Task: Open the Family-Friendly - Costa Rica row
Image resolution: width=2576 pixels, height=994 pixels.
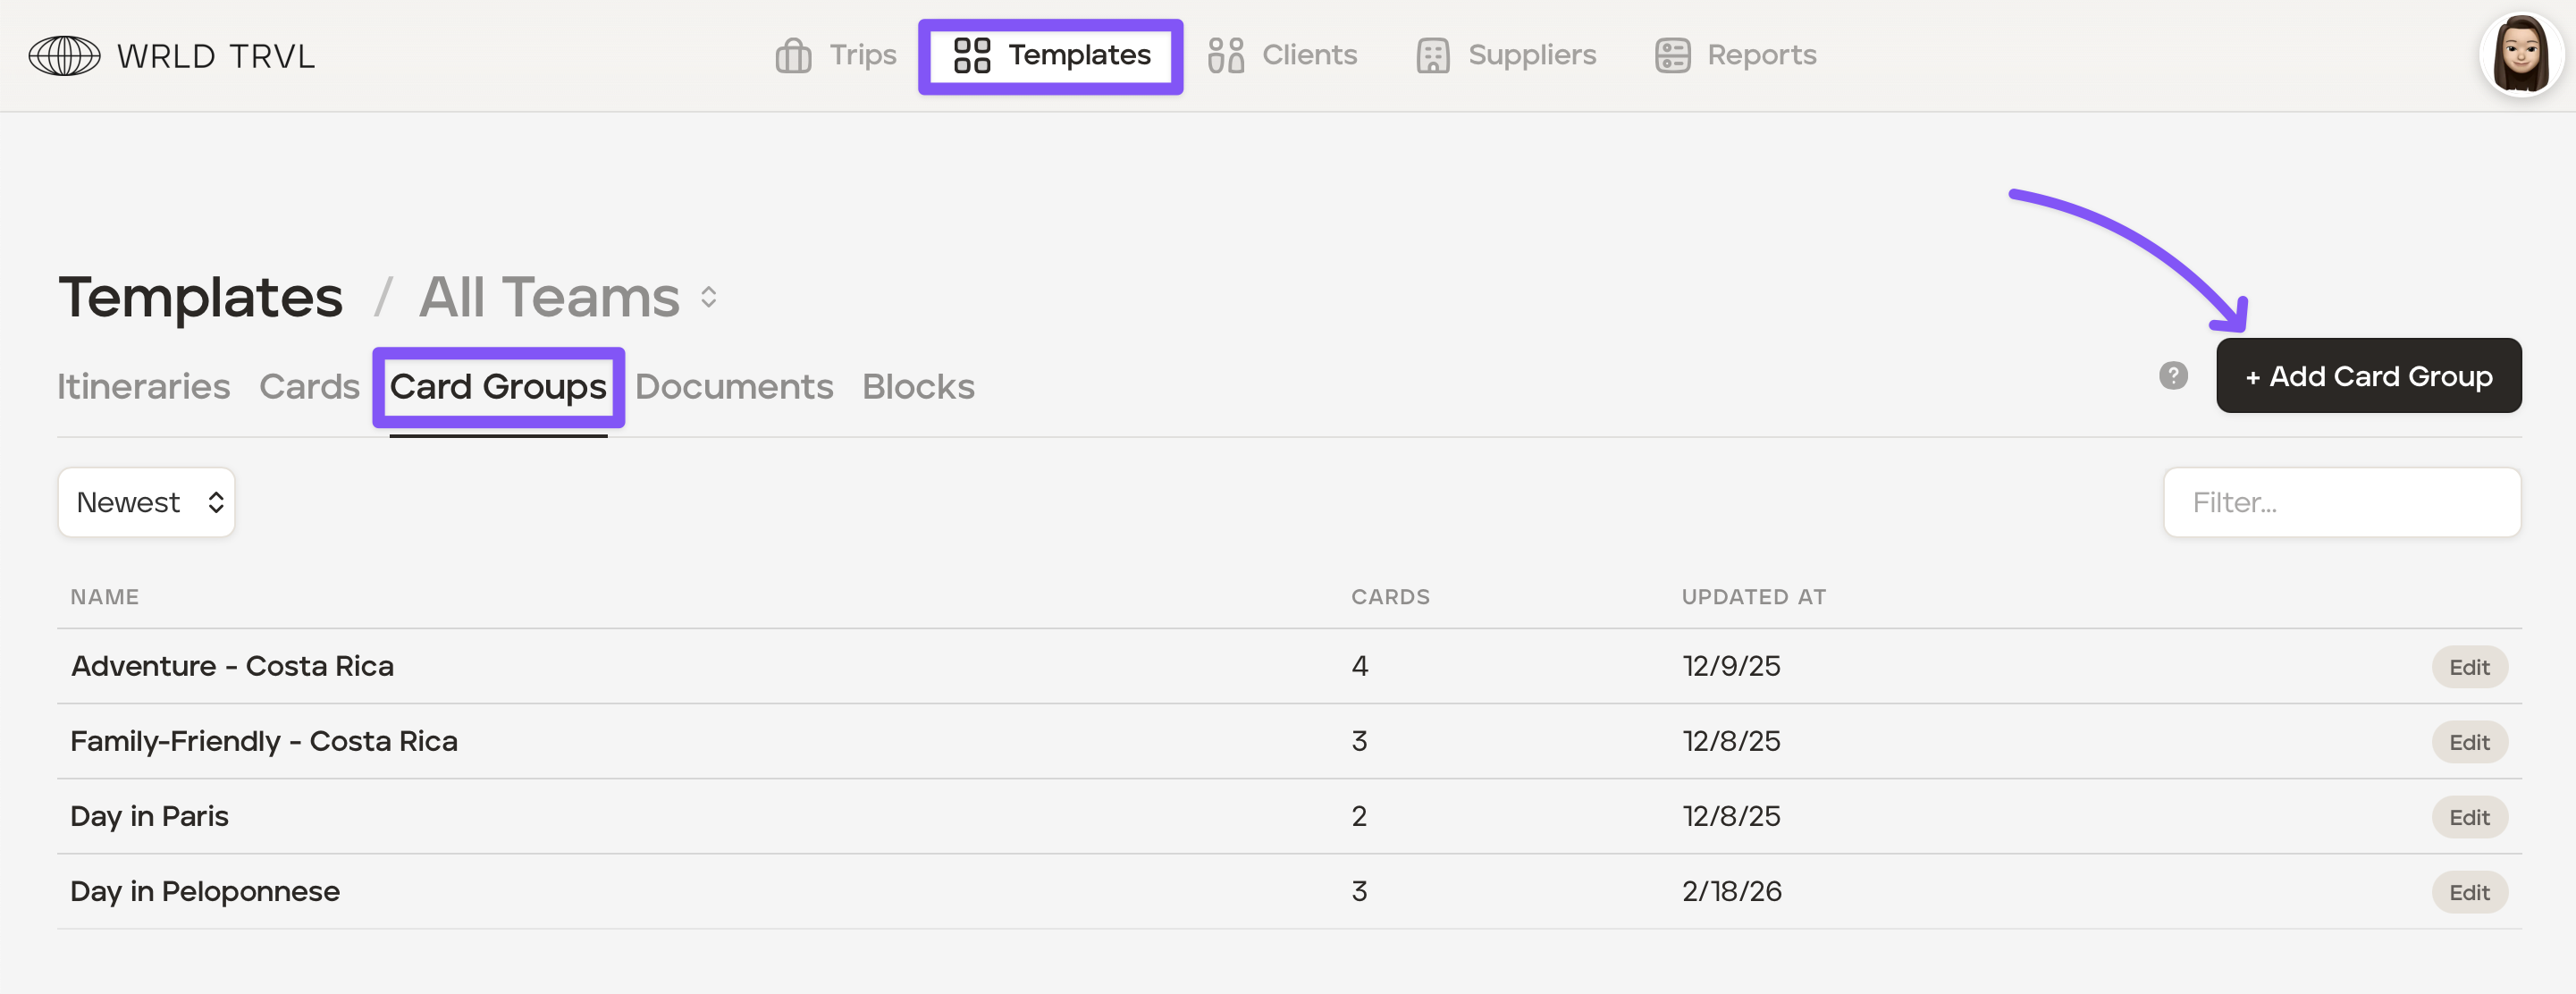Action: 264,741
